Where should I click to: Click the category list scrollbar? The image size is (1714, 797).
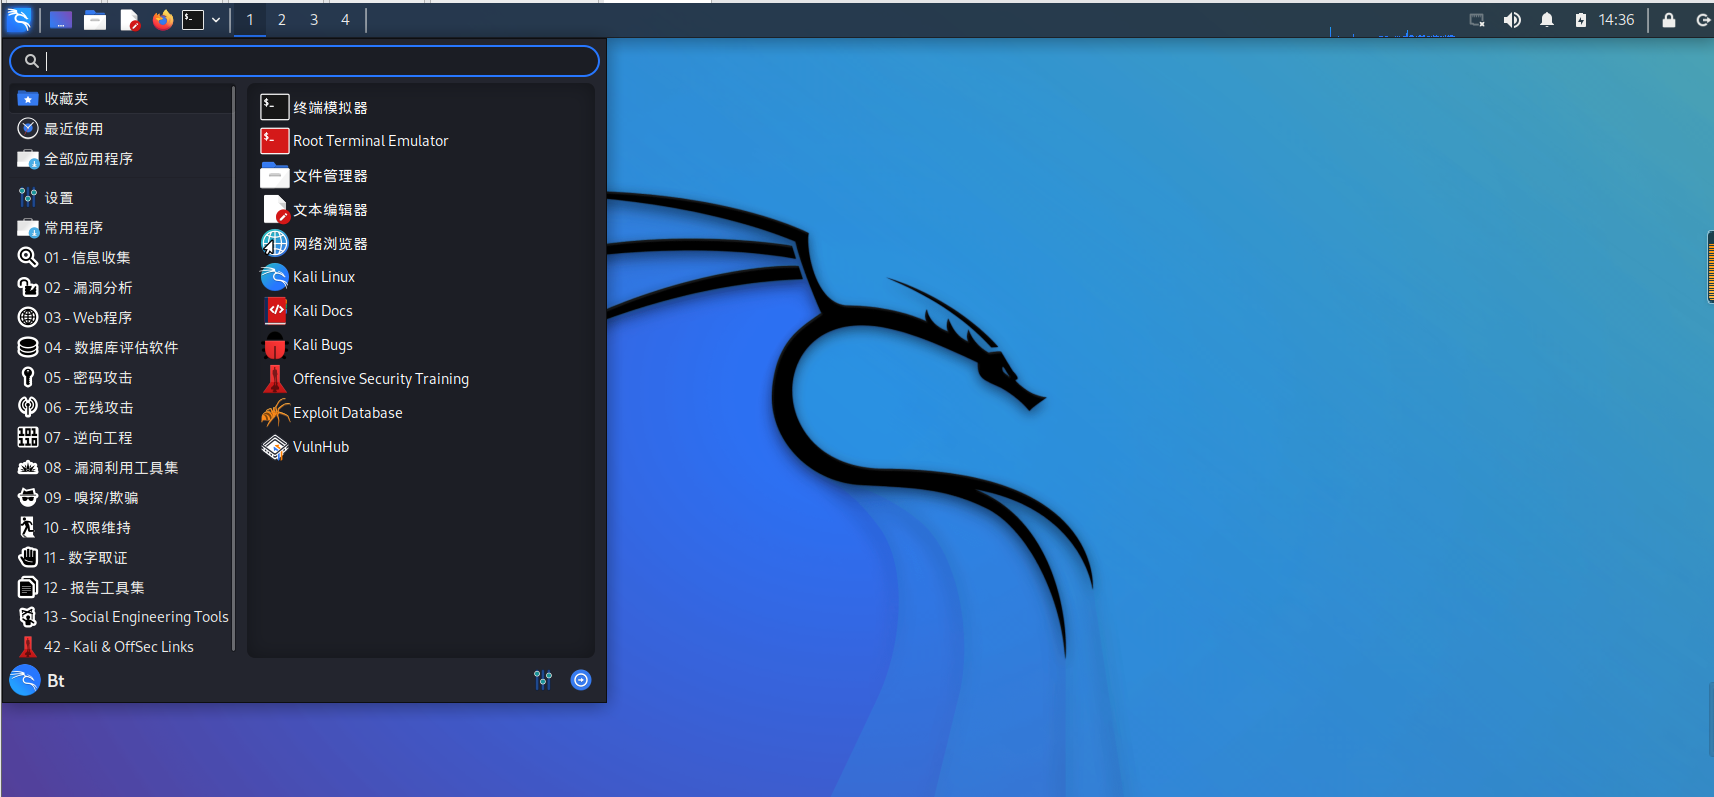pyautogui.click(x=233, y=368)
